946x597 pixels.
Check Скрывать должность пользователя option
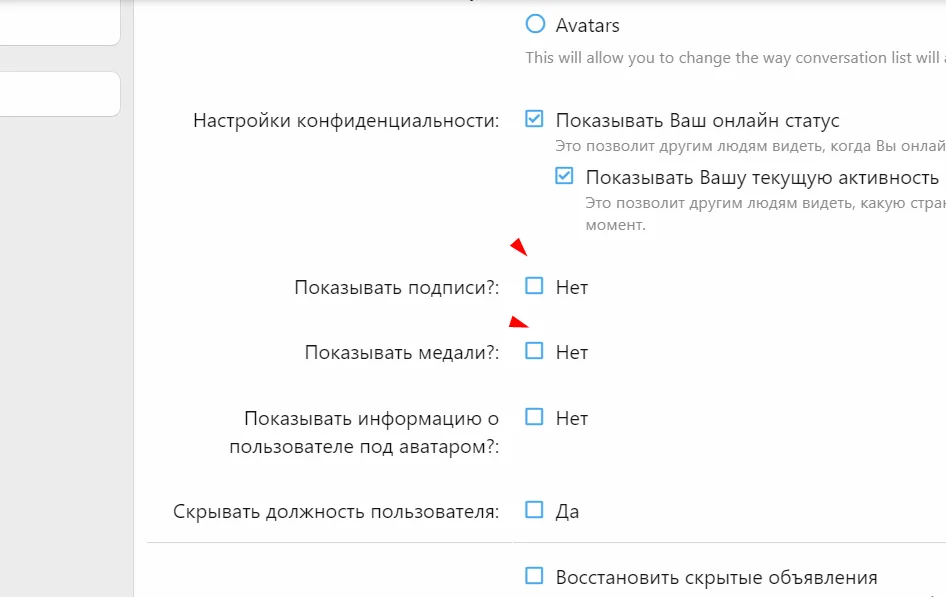coord(535,511)
